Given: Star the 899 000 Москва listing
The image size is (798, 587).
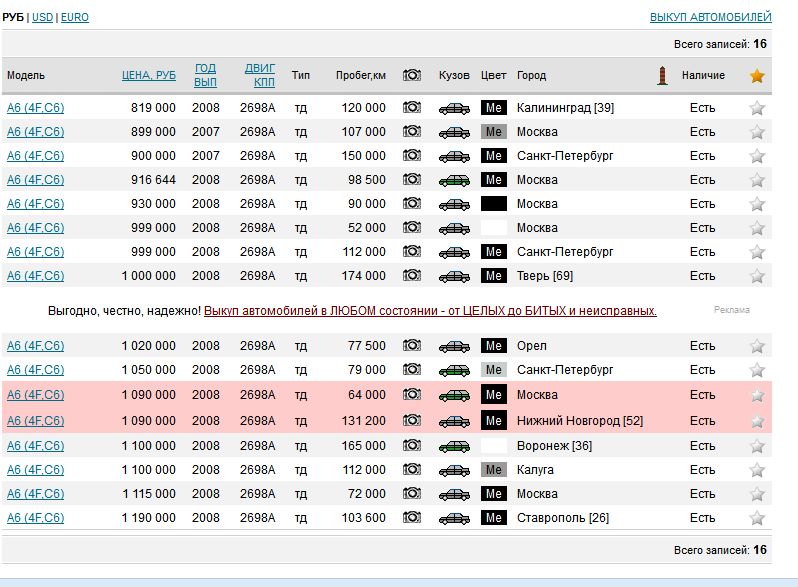Looking at the screenshot, I should 757,132.
